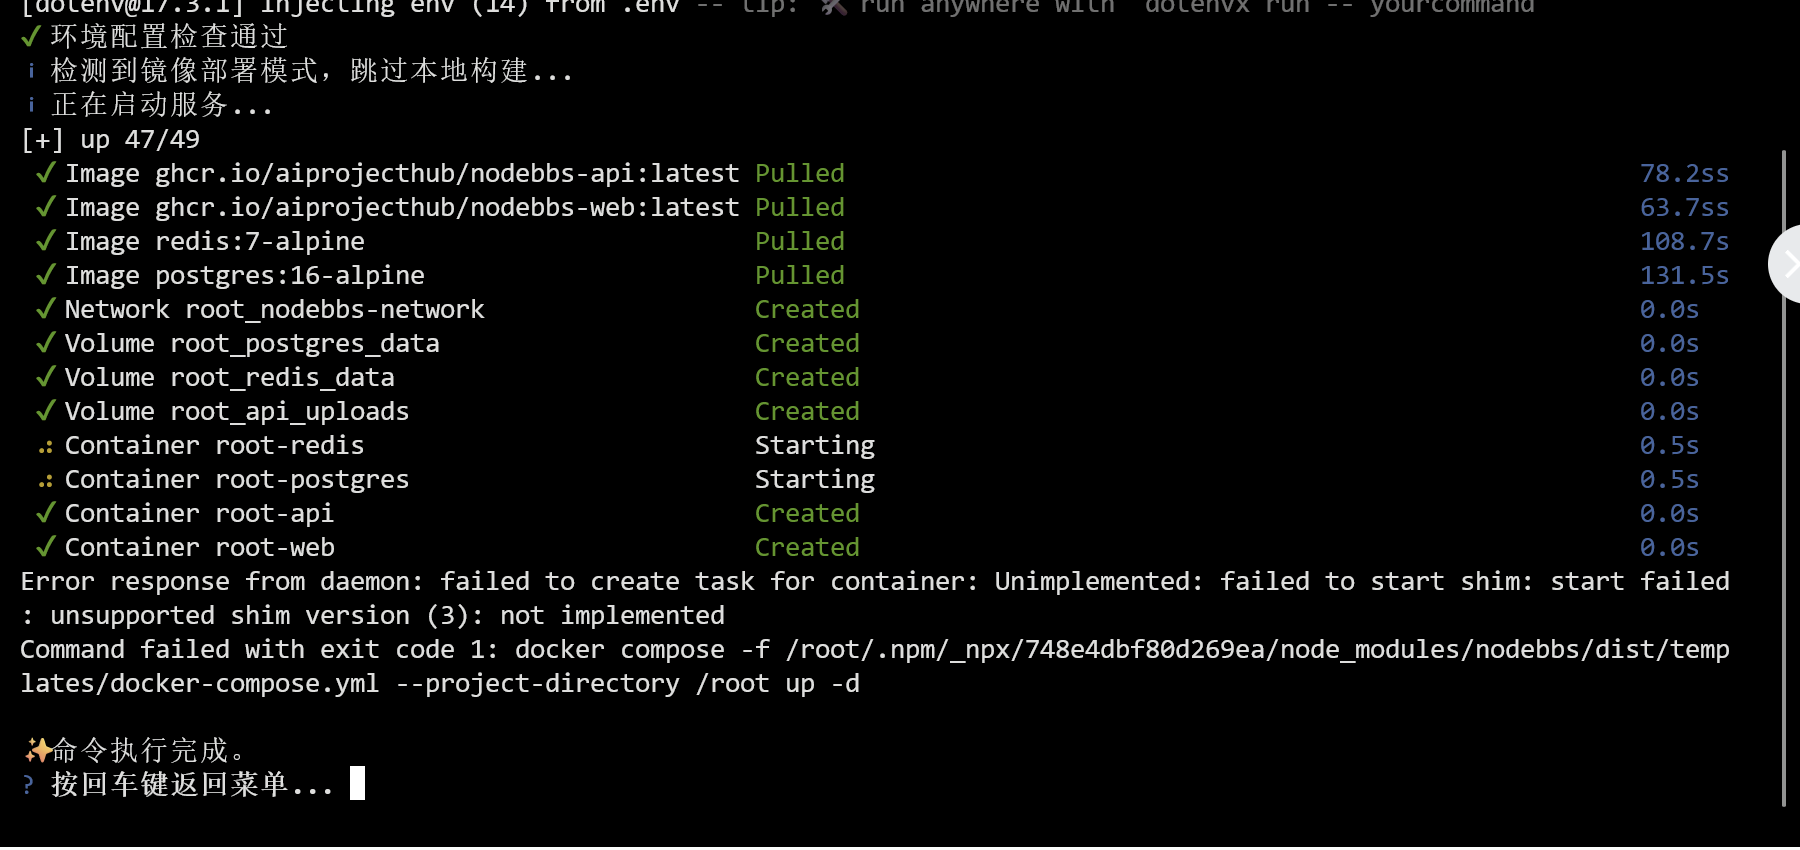This screenshot has width=1800, height=850.
Task: Click the checkmark next to postgres:16-alpine image
Action: click(45, 276)
